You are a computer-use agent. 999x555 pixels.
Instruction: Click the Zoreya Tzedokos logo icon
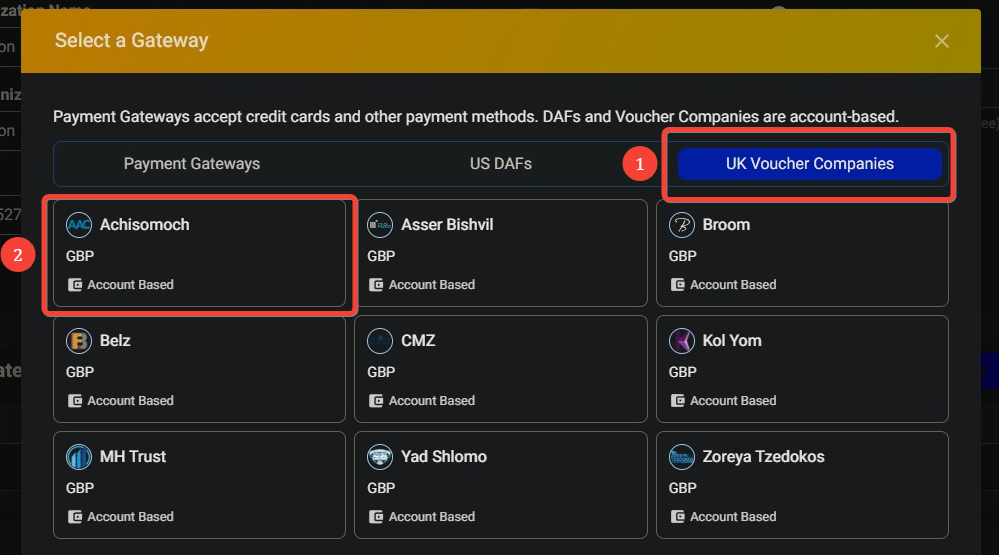tap(682, 457)
